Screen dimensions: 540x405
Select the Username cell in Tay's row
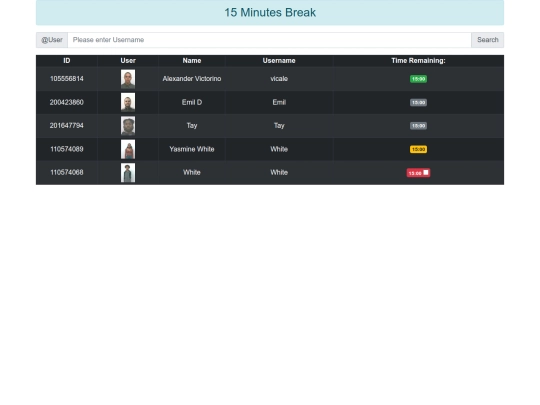click(x=279, y=126)
